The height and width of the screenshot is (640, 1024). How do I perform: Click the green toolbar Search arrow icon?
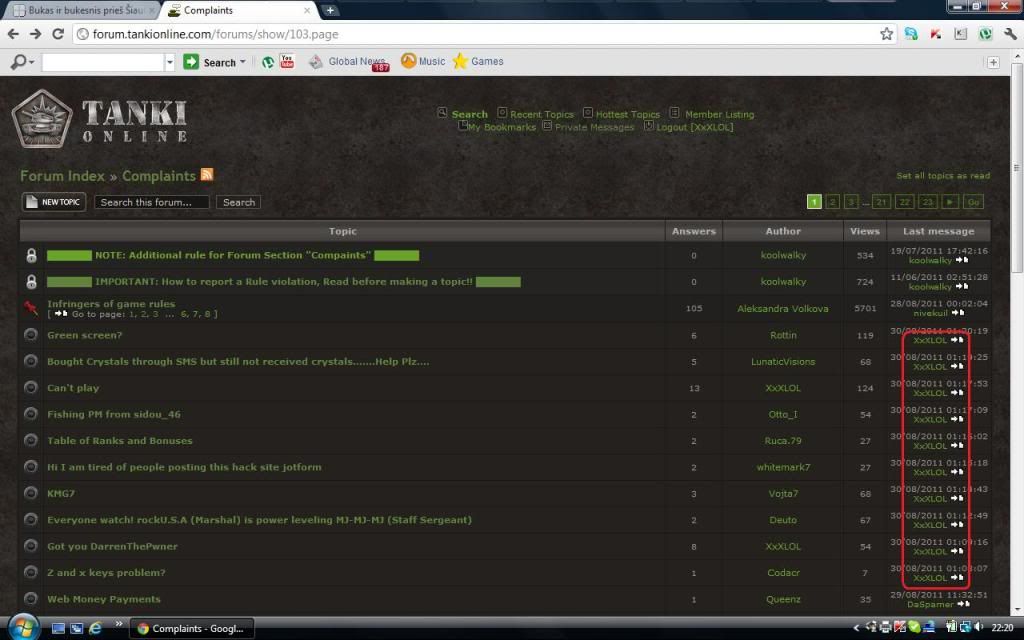tap(191, 62)
